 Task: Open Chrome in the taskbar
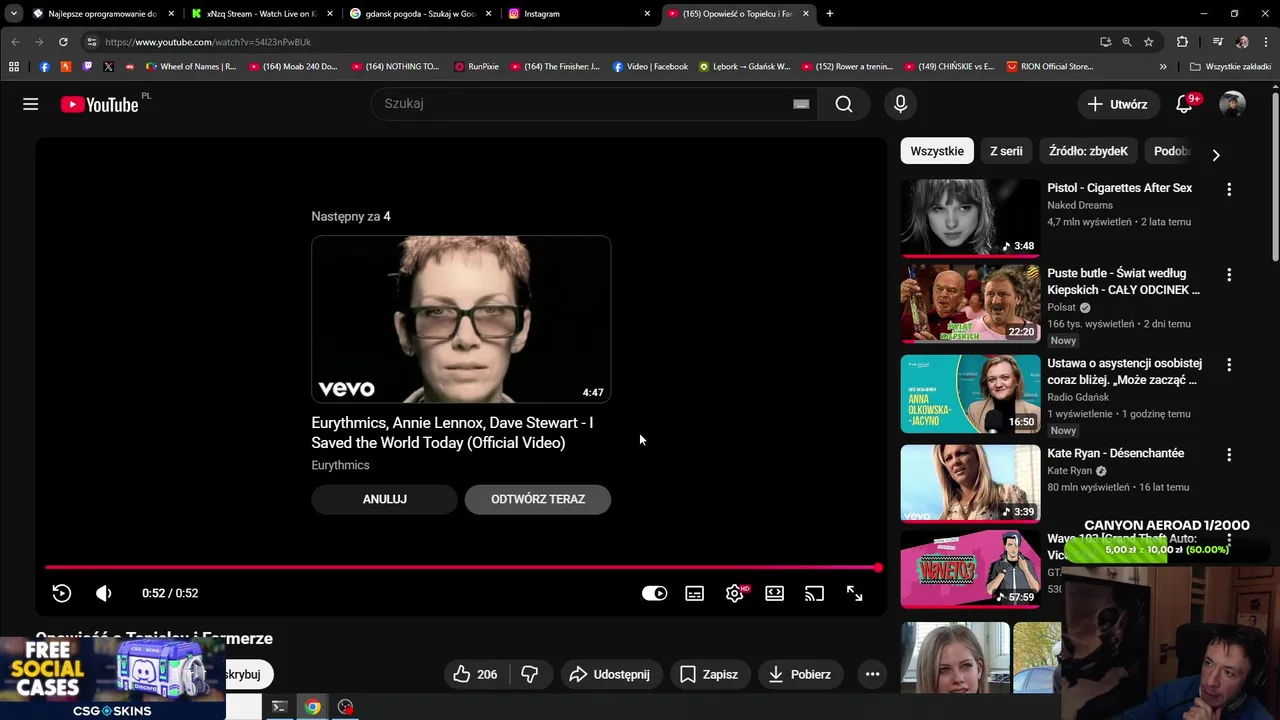(x=313, y=707)
